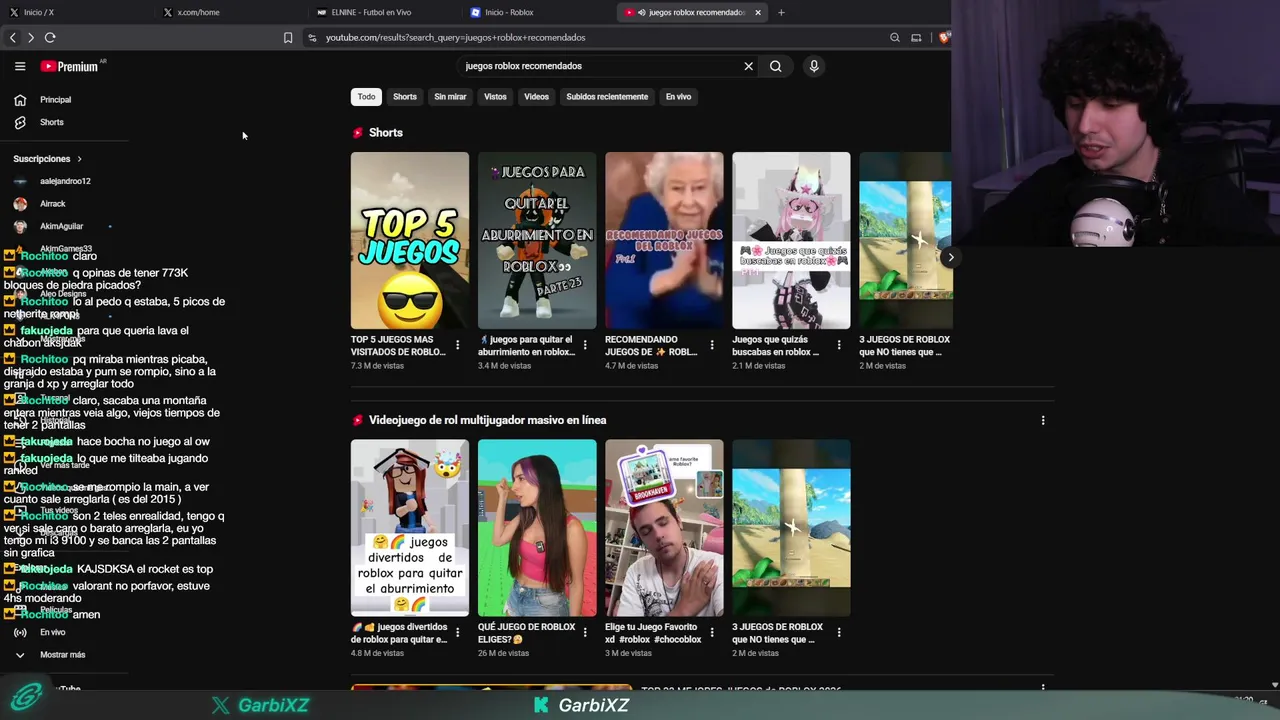Focus the YouTube search input field
1280x720 pixels.
coord(600,66)
